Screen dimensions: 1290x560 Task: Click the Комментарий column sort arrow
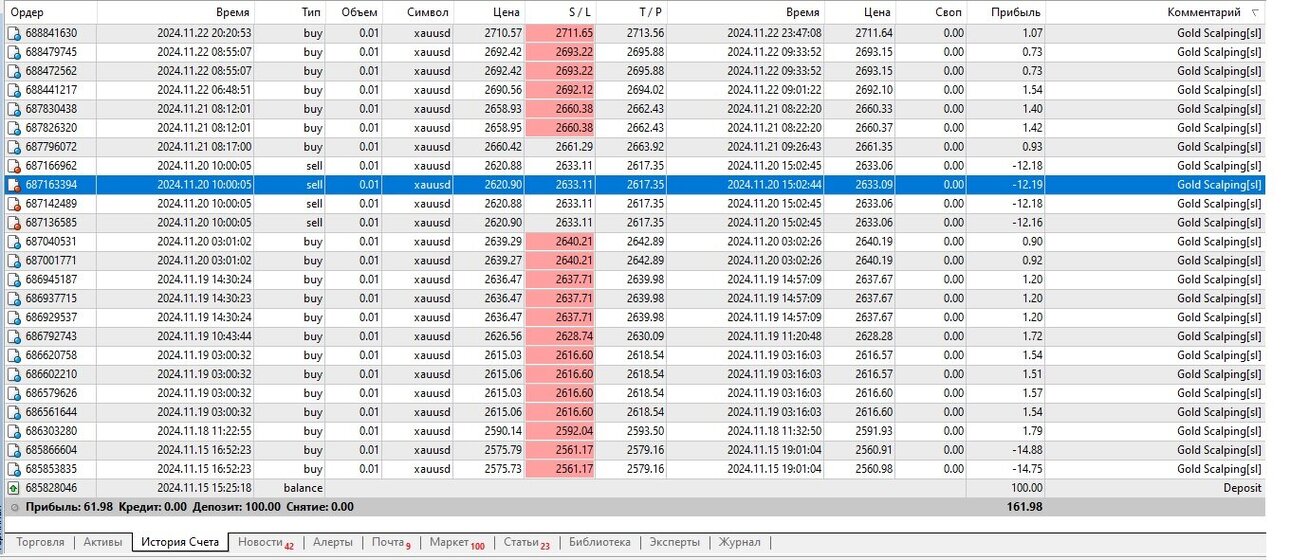pyautogui.click(x=1255, y=13)
